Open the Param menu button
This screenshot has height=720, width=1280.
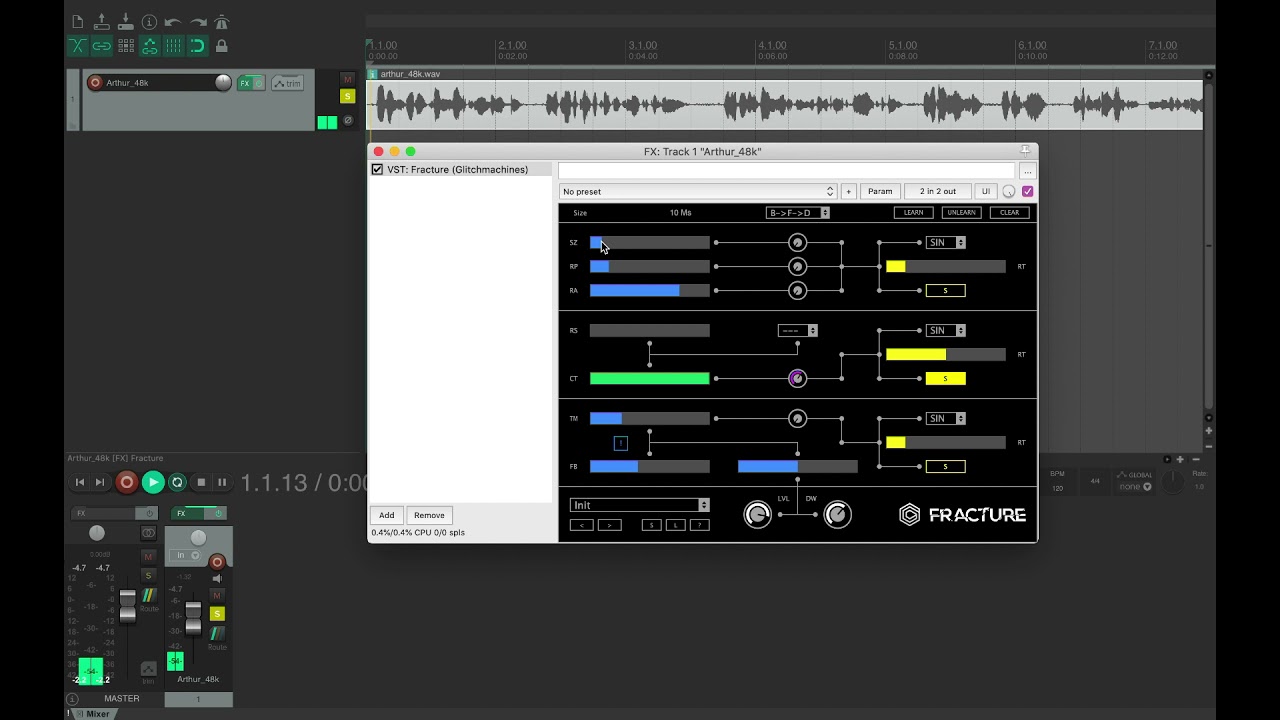pos(880,191)
